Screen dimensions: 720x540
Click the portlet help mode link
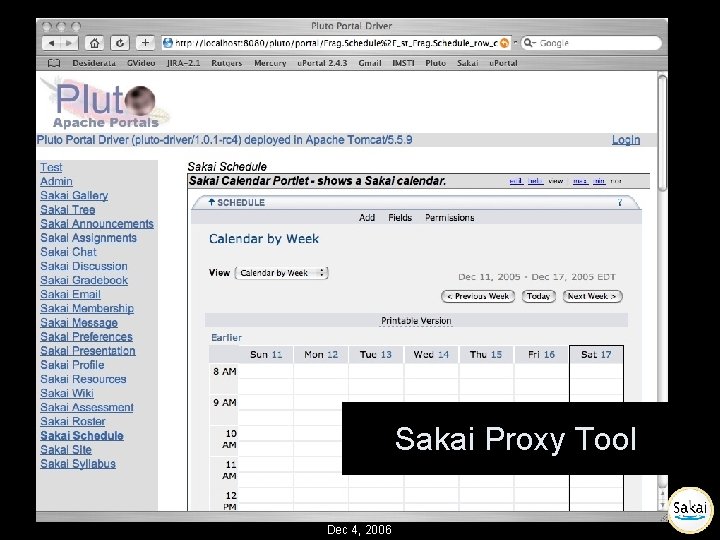[535, 181]
